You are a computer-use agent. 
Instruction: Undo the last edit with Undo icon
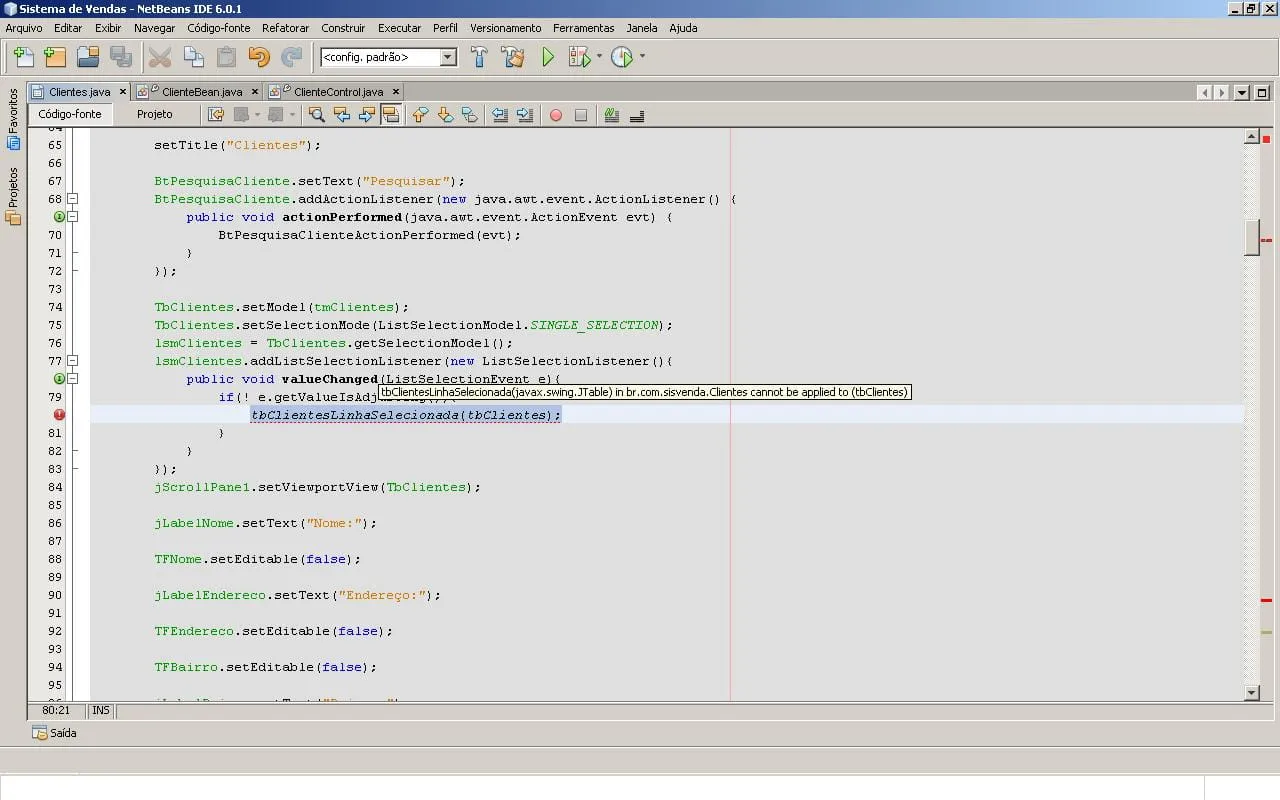(259, 57)
